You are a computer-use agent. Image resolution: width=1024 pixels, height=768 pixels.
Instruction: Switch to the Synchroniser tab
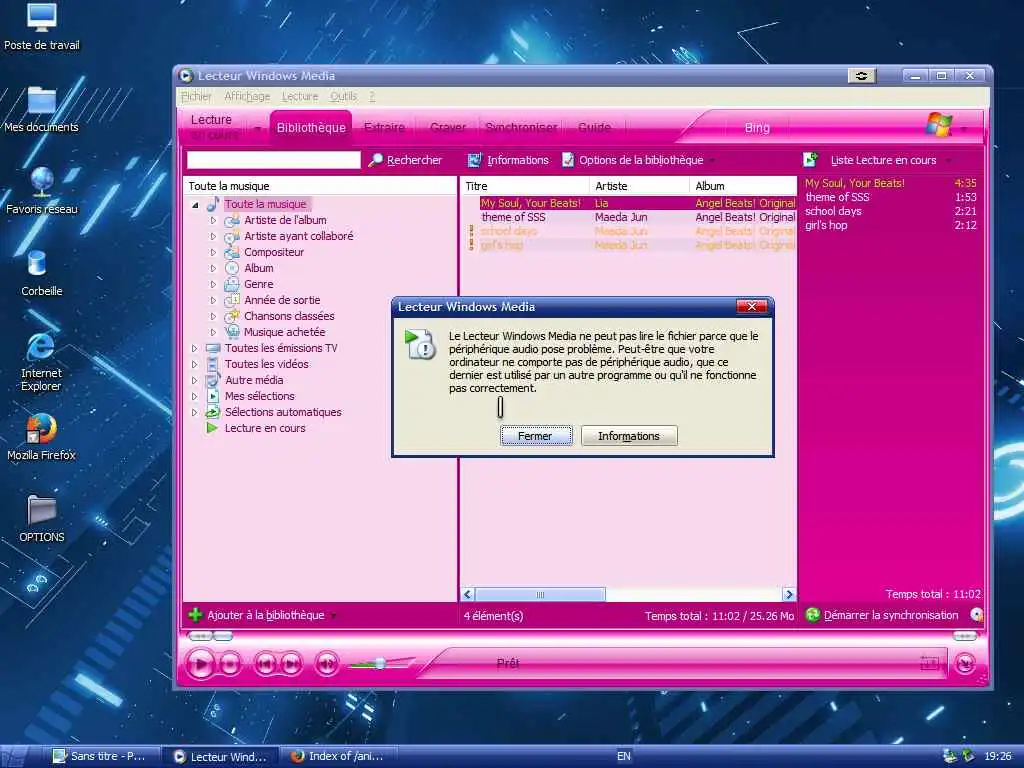point(521,127)
